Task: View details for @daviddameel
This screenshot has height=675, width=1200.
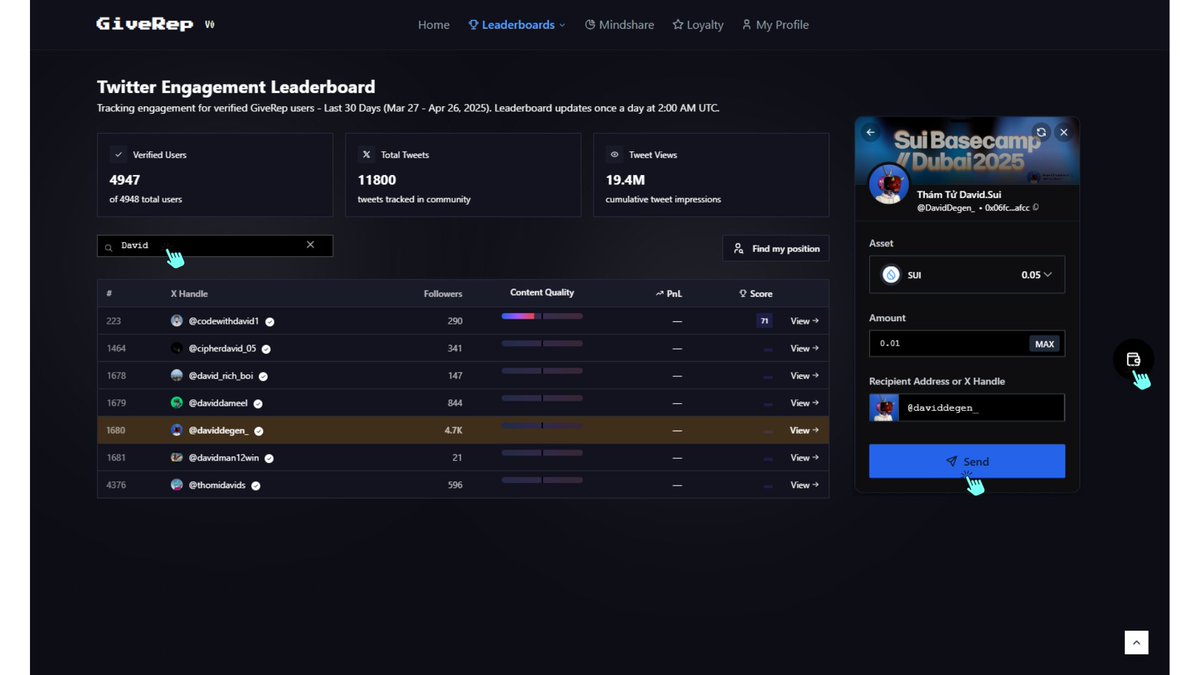Action: click(x=804, y=403)
